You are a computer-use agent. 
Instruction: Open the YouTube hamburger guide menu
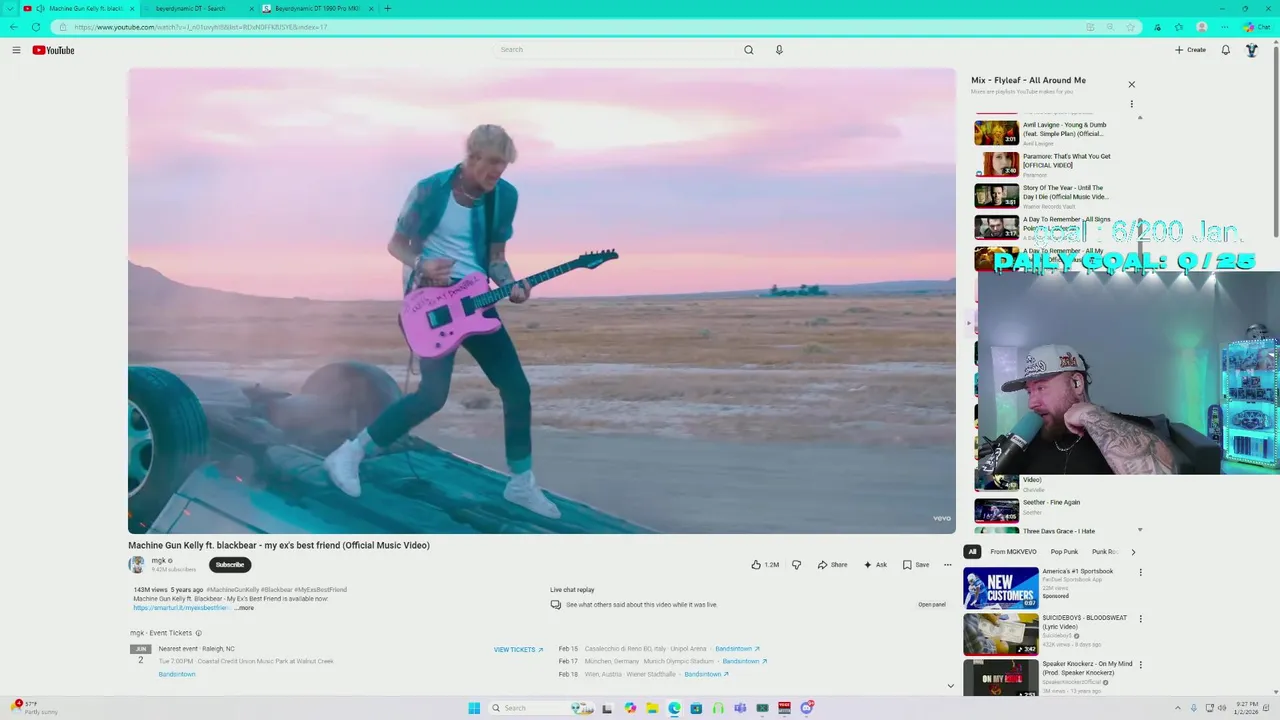pos(16,50)
